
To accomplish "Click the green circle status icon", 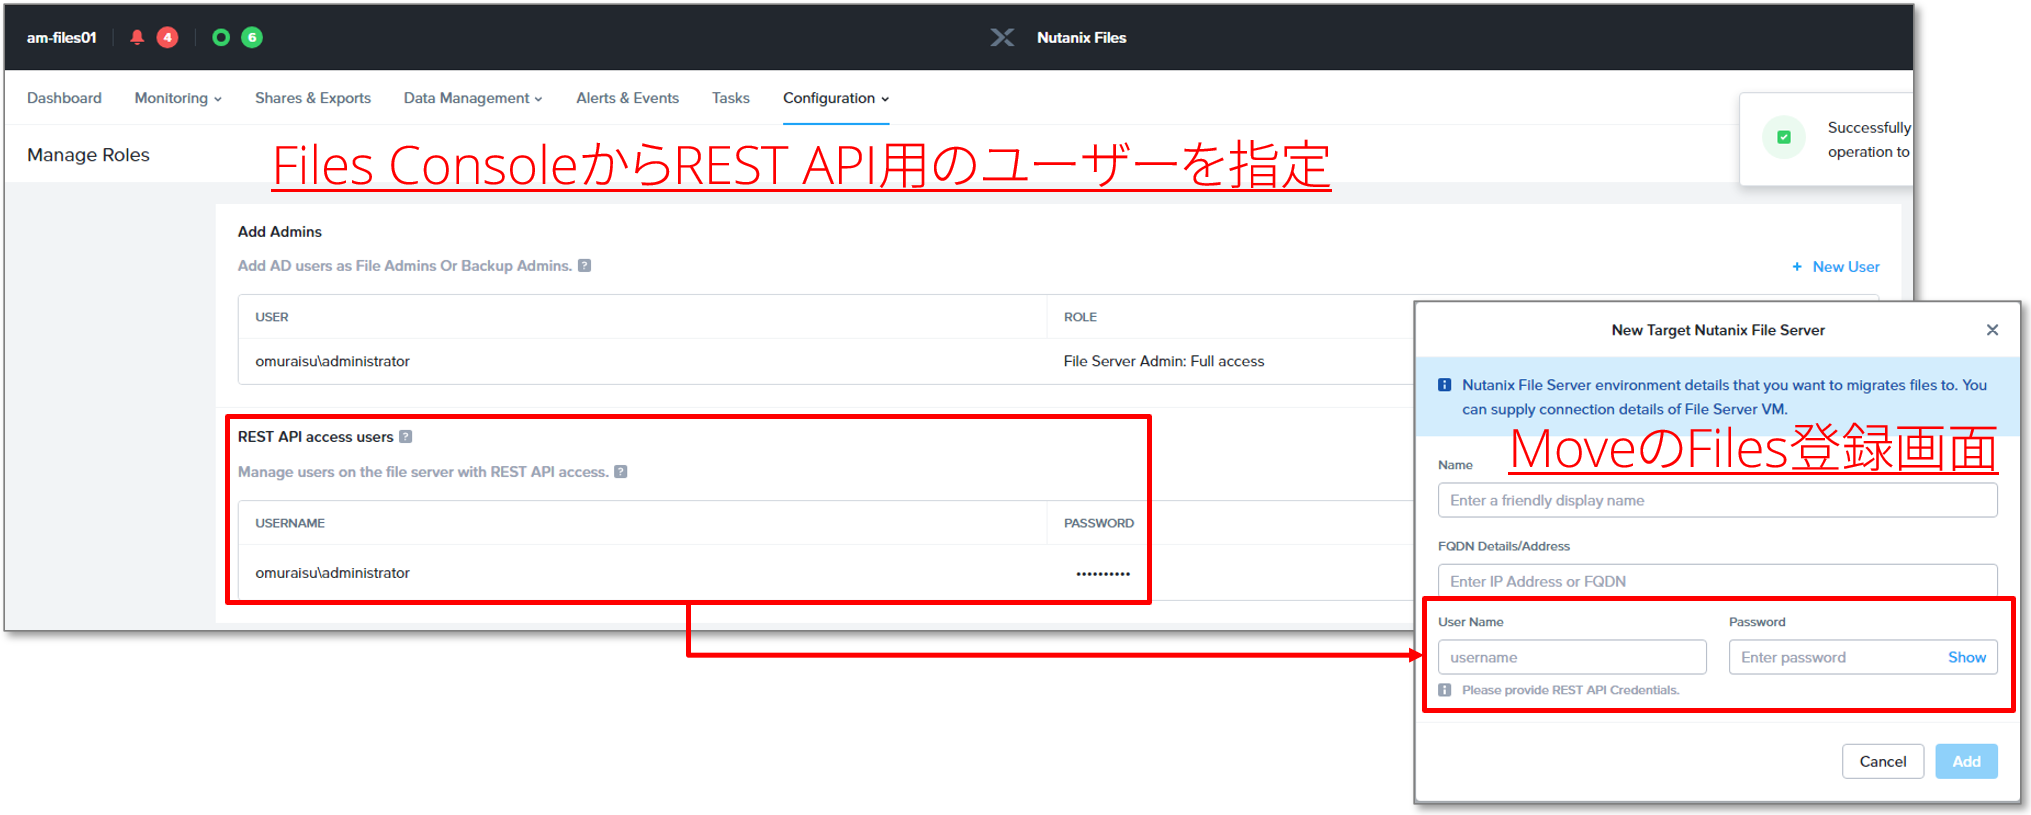I will coord(221,37).
